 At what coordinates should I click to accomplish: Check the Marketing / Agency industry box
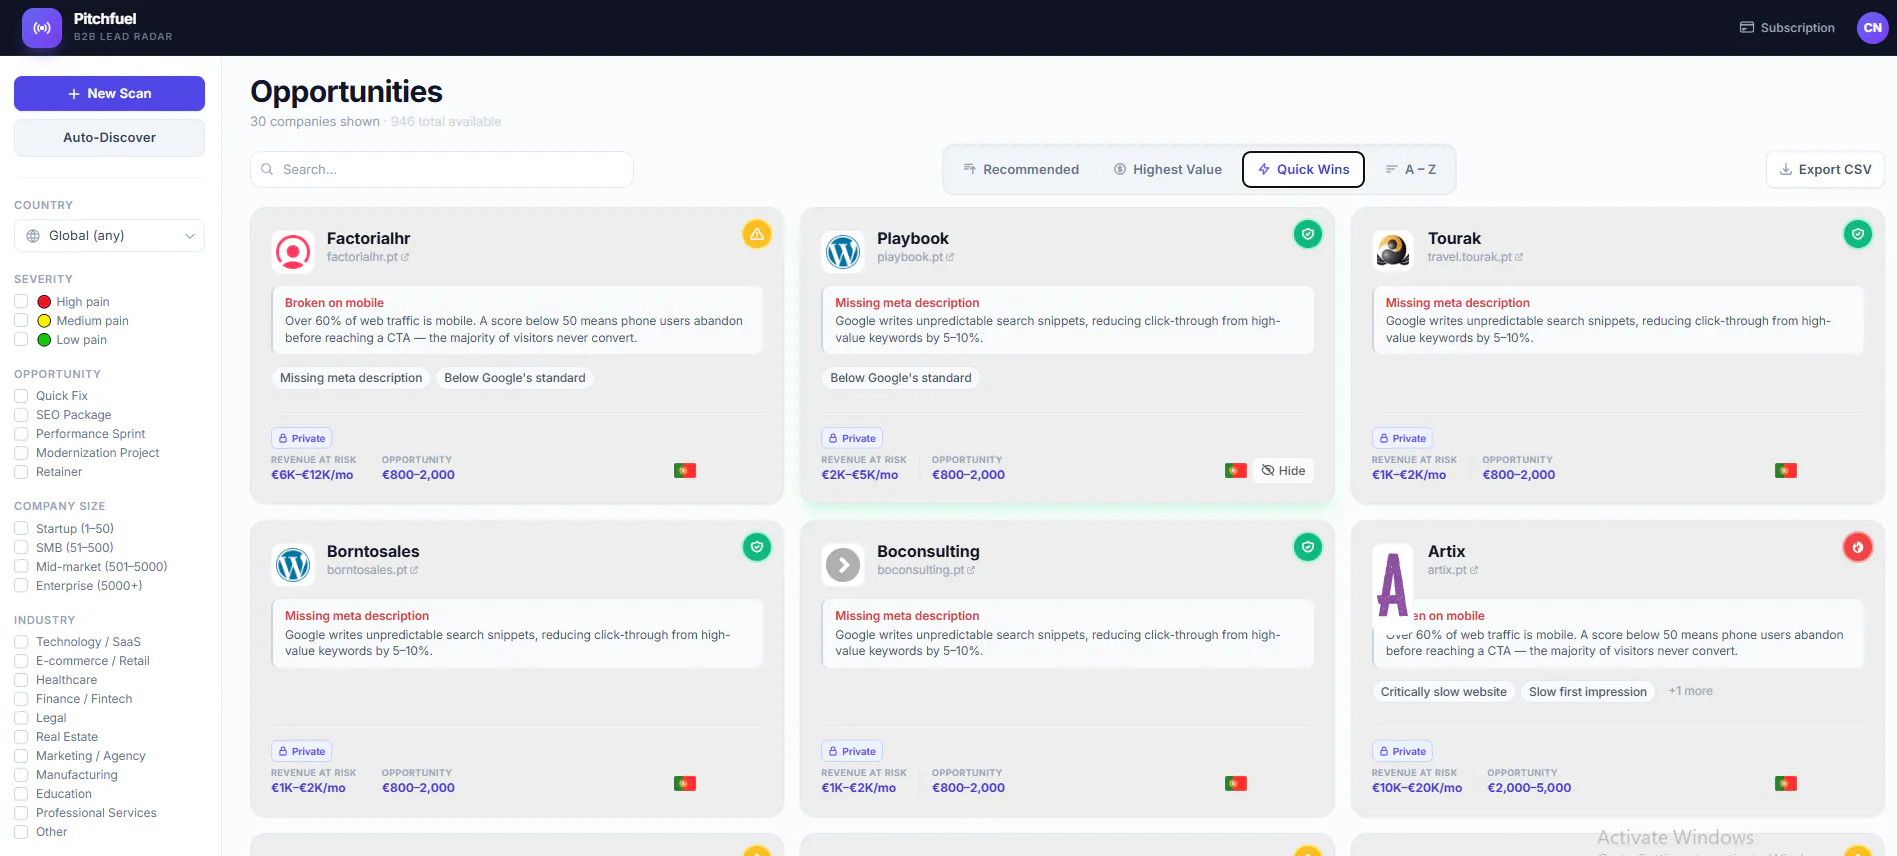coord(21,755)
